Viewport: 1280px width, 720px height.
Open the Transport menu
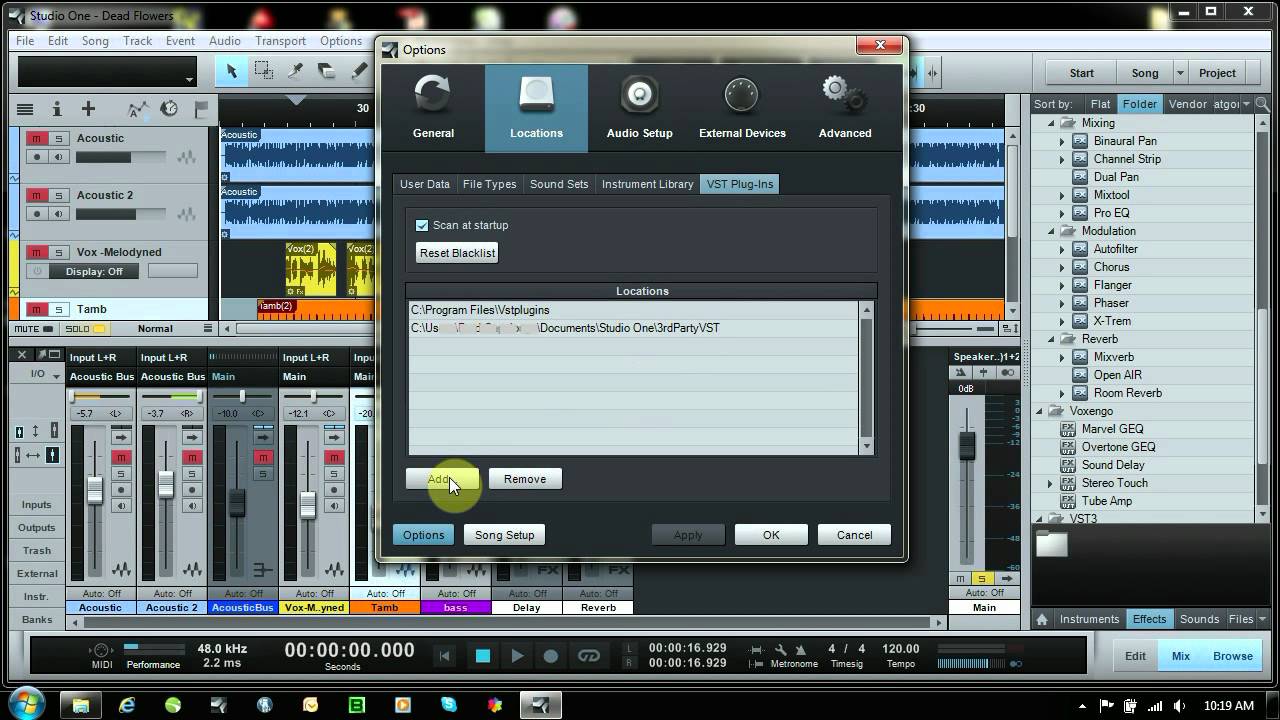(280, 41)
